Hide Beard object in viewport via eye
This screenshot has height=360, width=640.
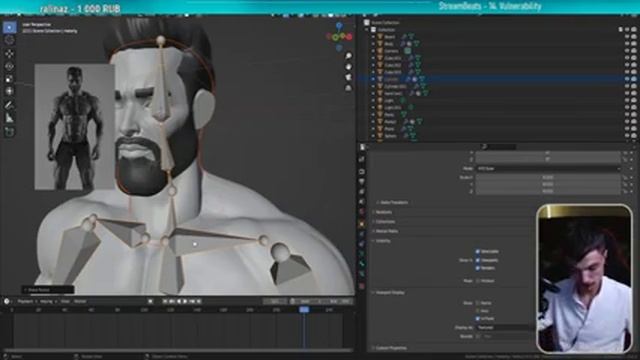point(627,37)
